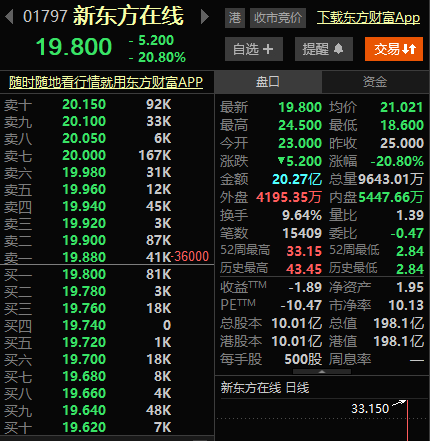Click the 港 market tag
Image resolution: width=430 pixels, height=441 pixels.
(x=235, y=18)
